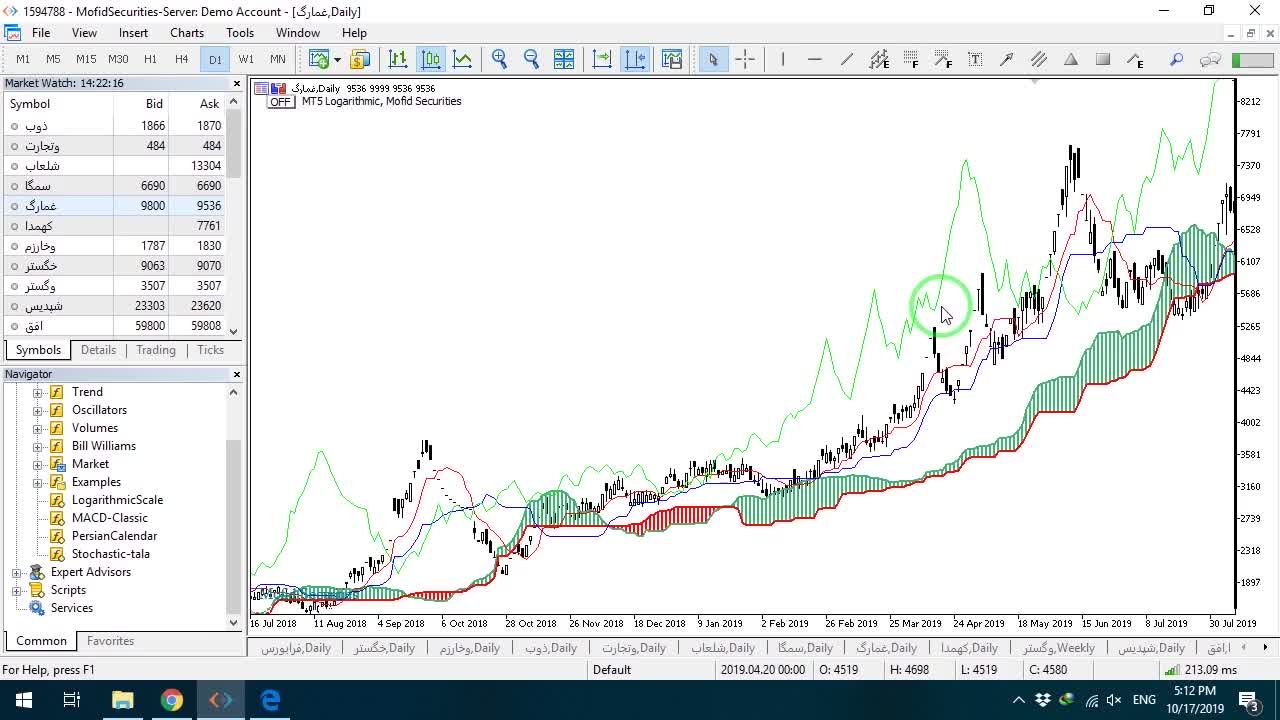Select the PersianCalendar indicator

114,536
